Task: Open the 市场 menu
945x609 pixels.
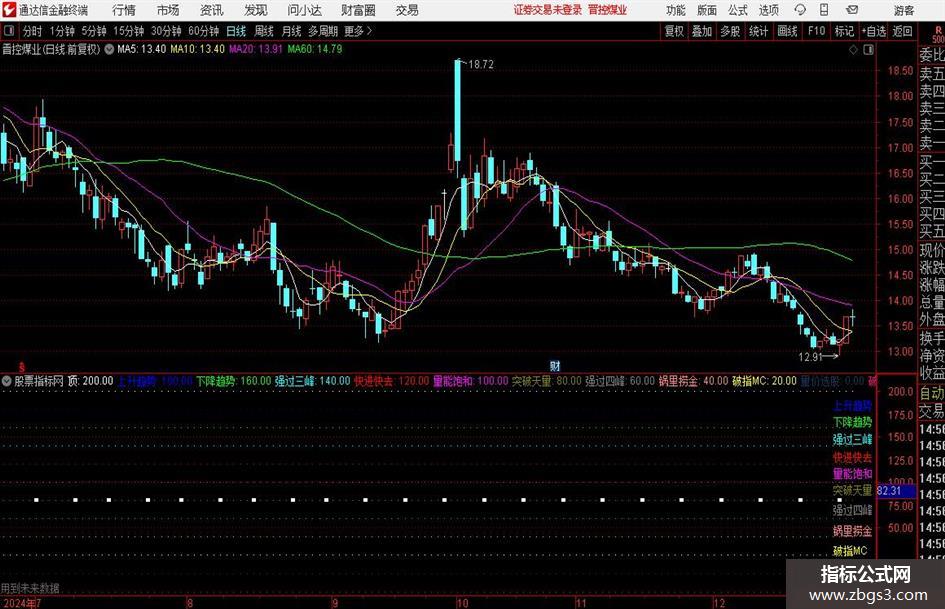Action: click(x=168, y=10)
